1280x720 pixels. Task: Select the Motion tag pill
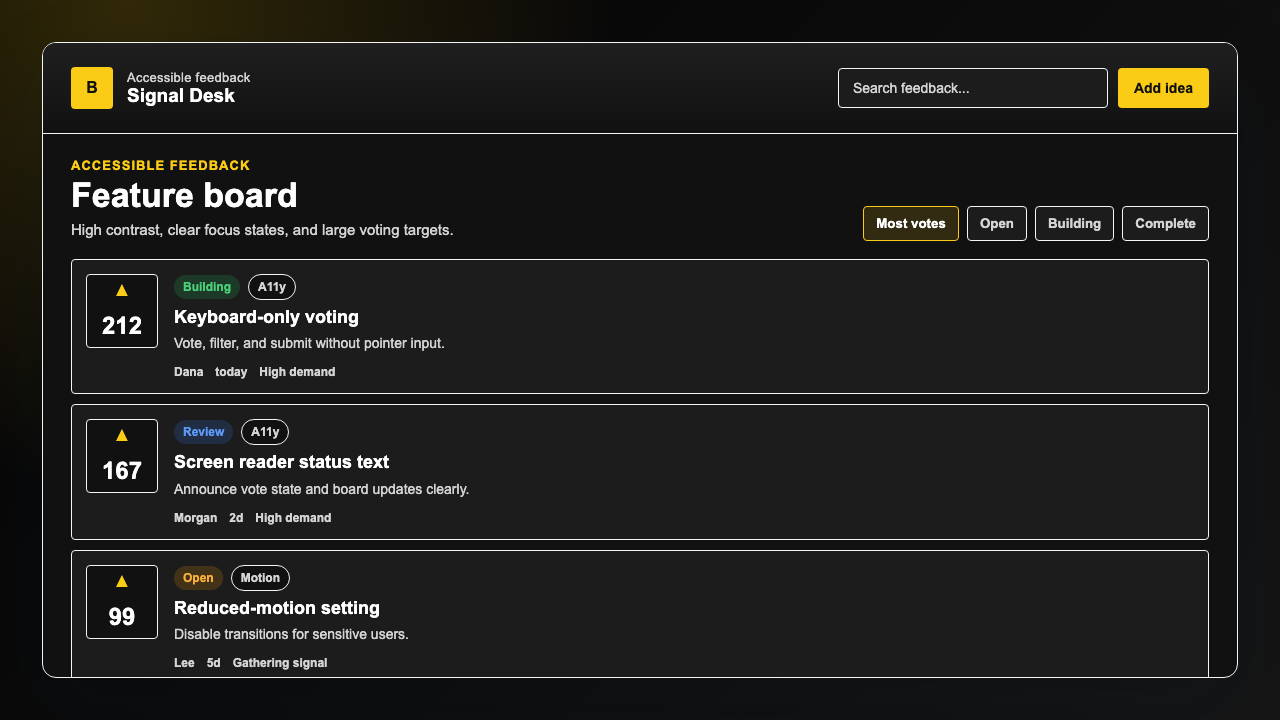point(260,578)
